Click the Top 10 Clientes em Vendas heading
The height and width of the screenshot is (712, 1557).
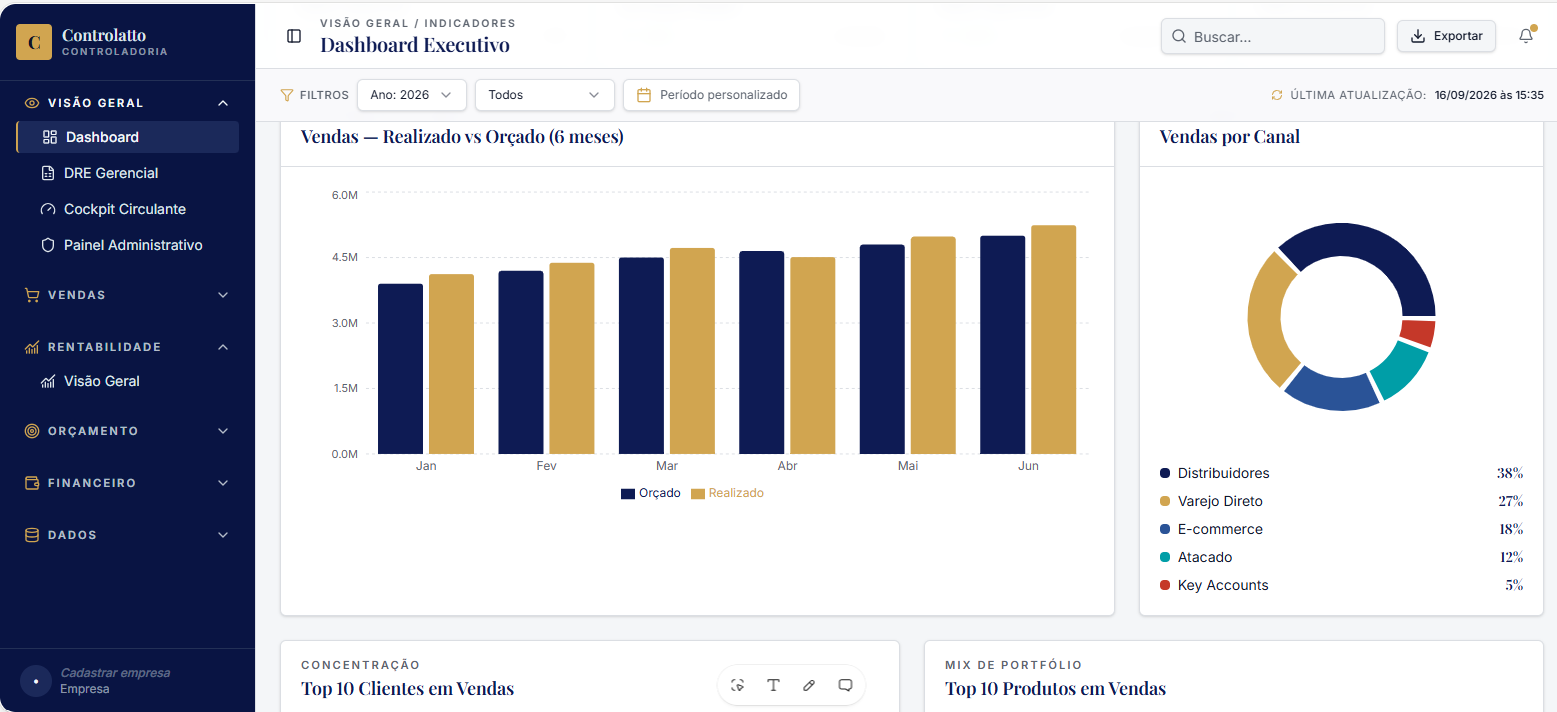(407, 688)
